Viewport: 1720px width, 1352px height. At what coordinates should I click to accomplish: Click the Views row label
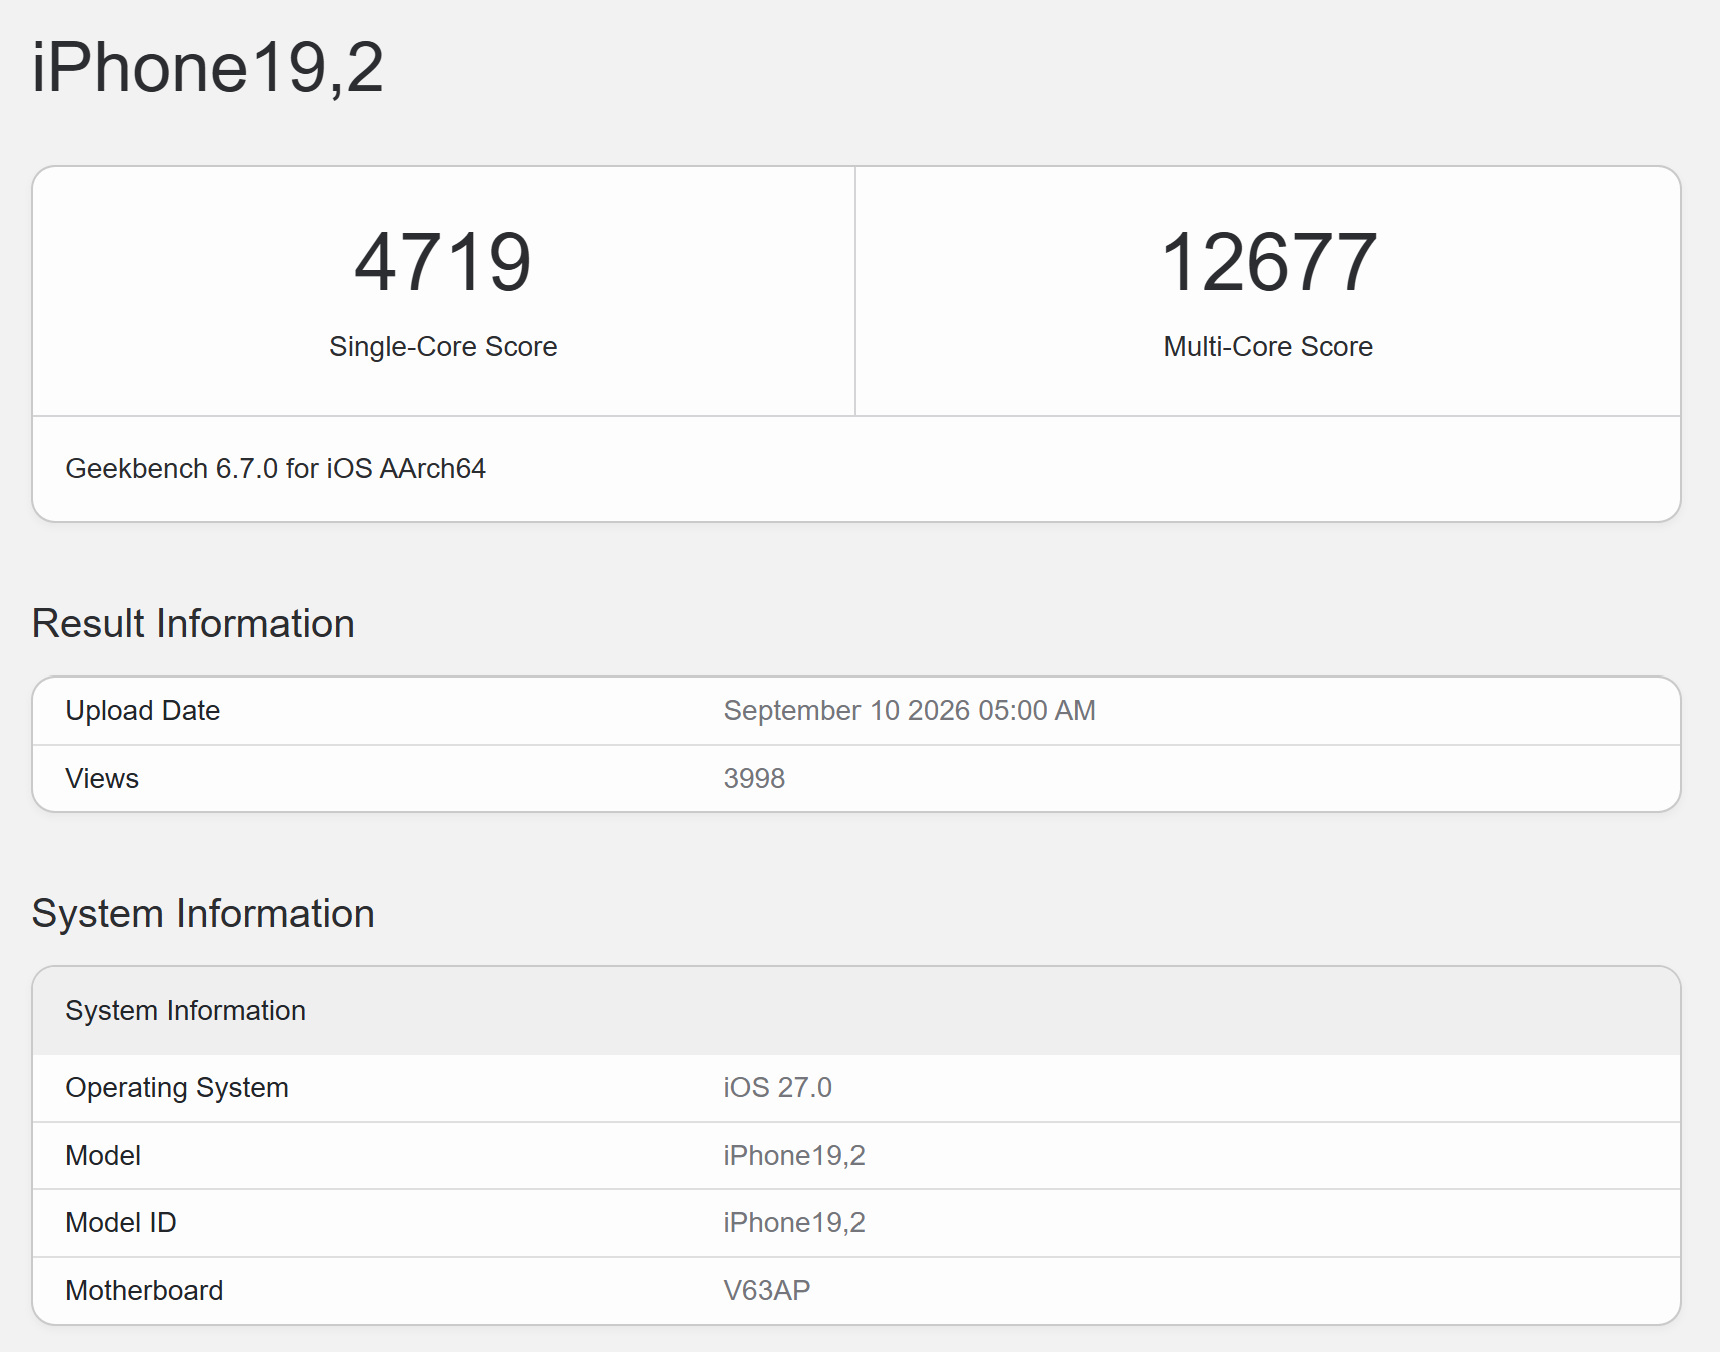102,778
